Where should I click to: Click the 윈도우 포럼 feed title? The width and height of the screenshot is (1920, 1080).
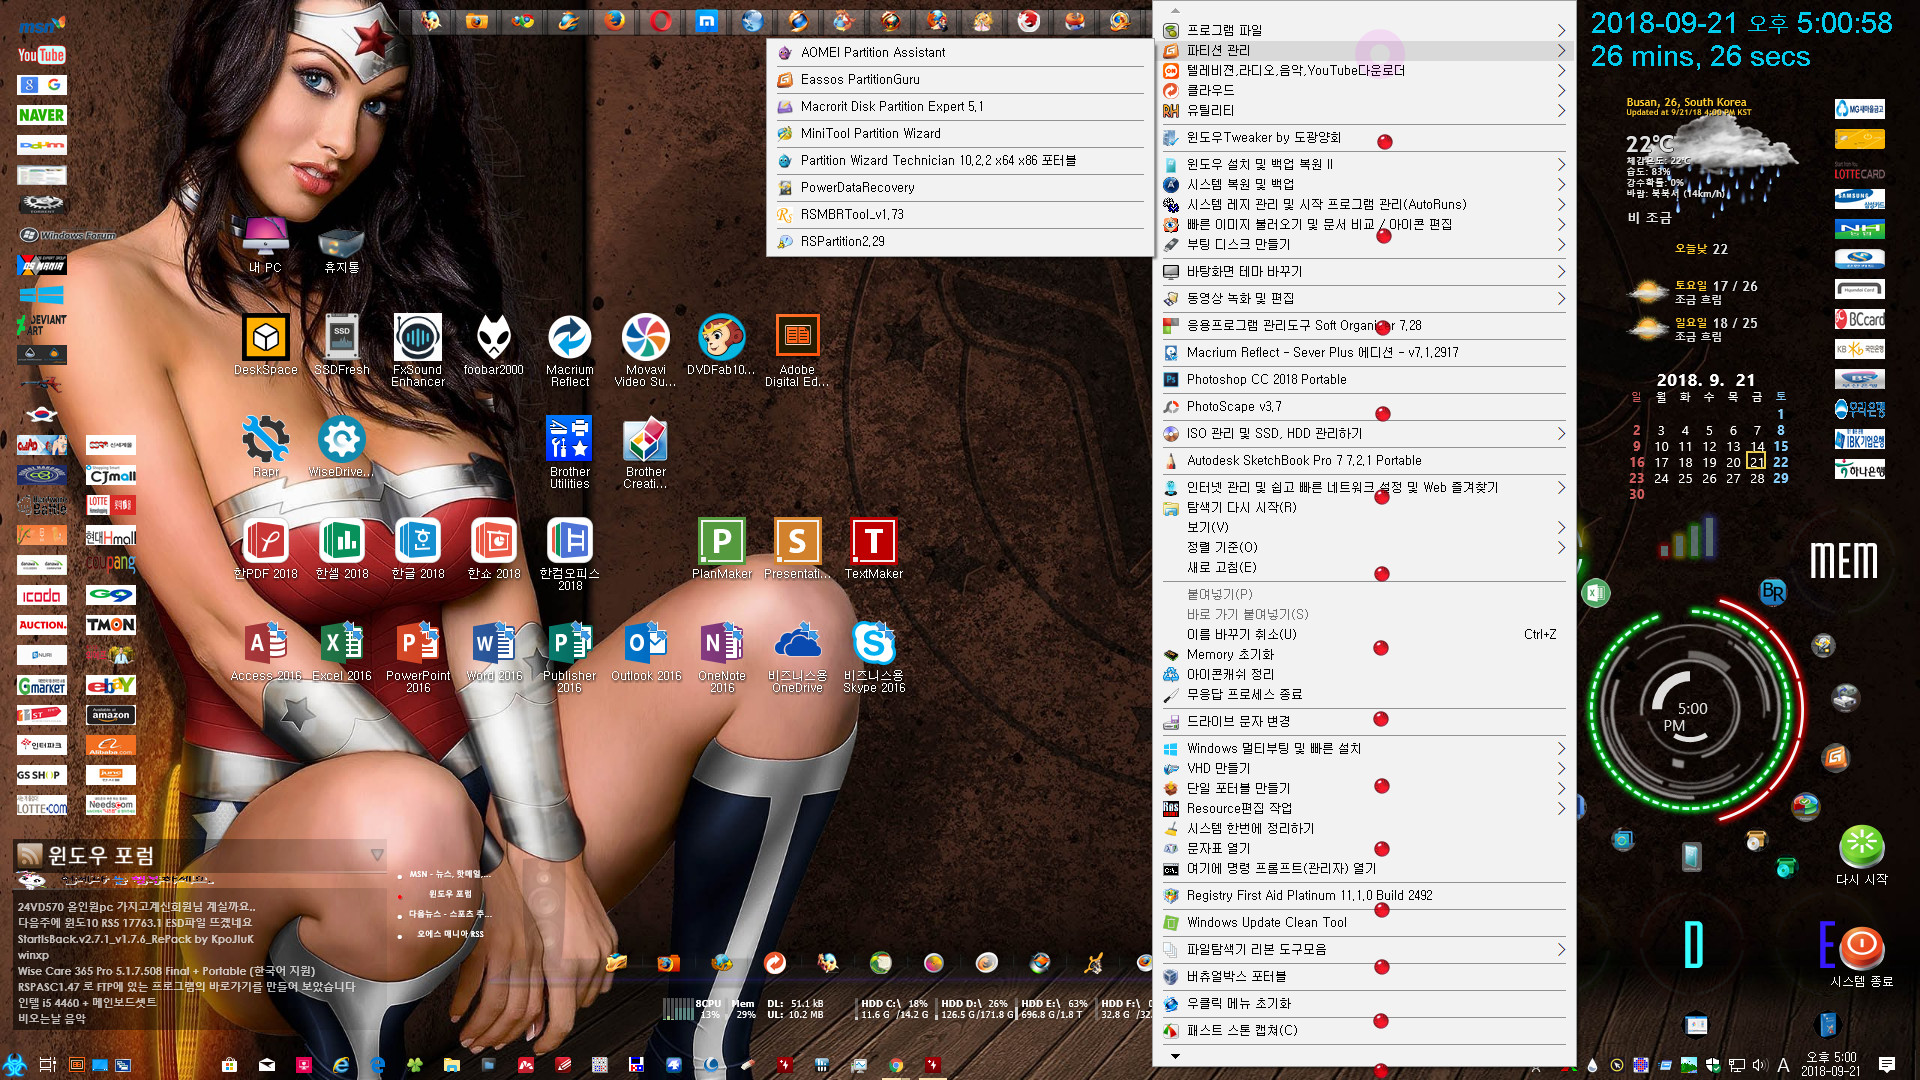(x=101, y=855)
